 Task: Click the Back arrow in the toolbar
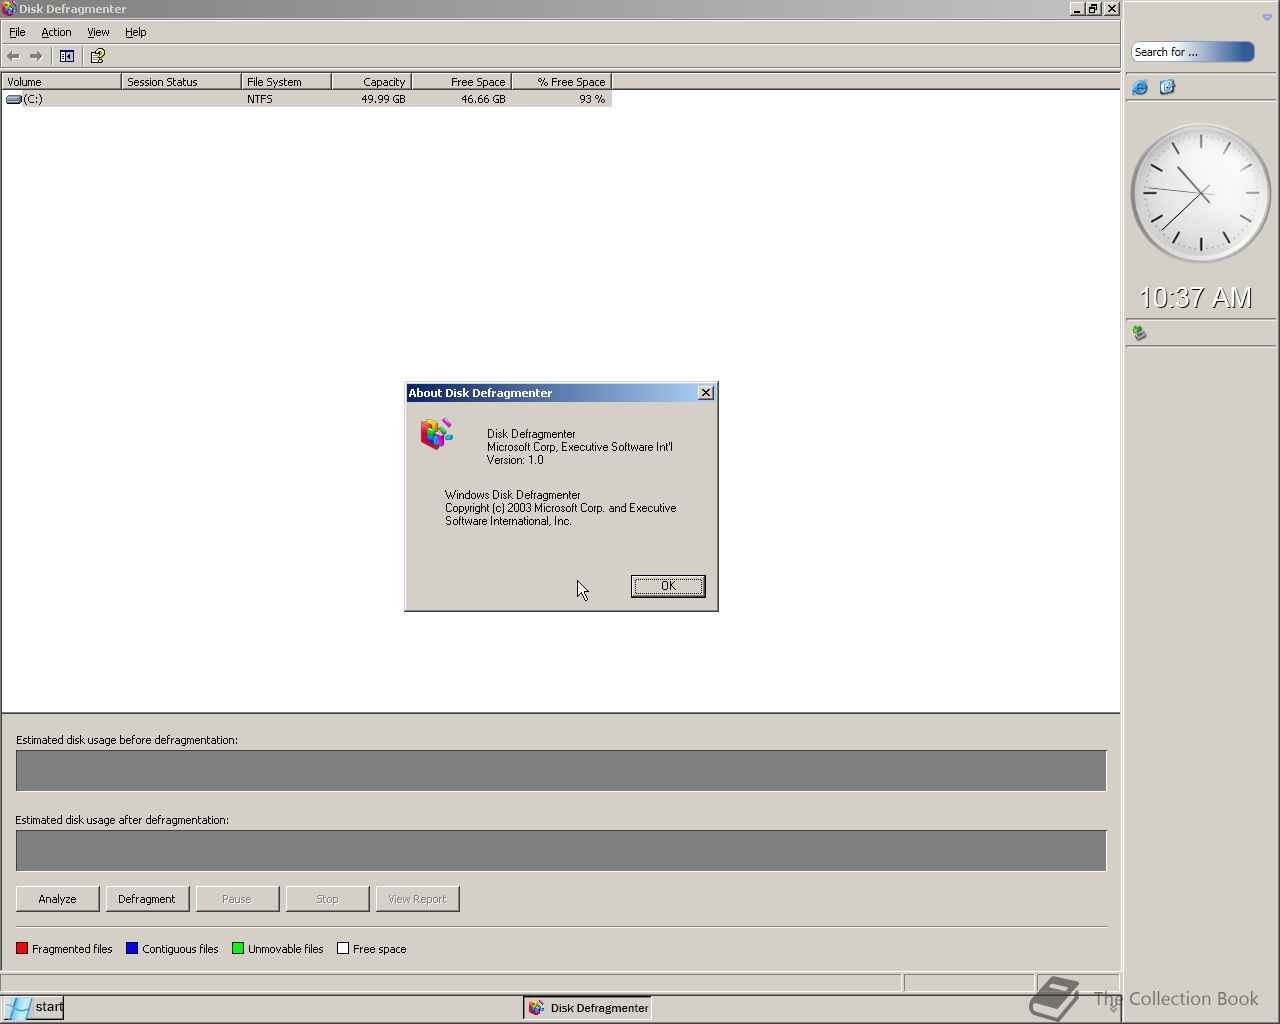coord(13,56)
